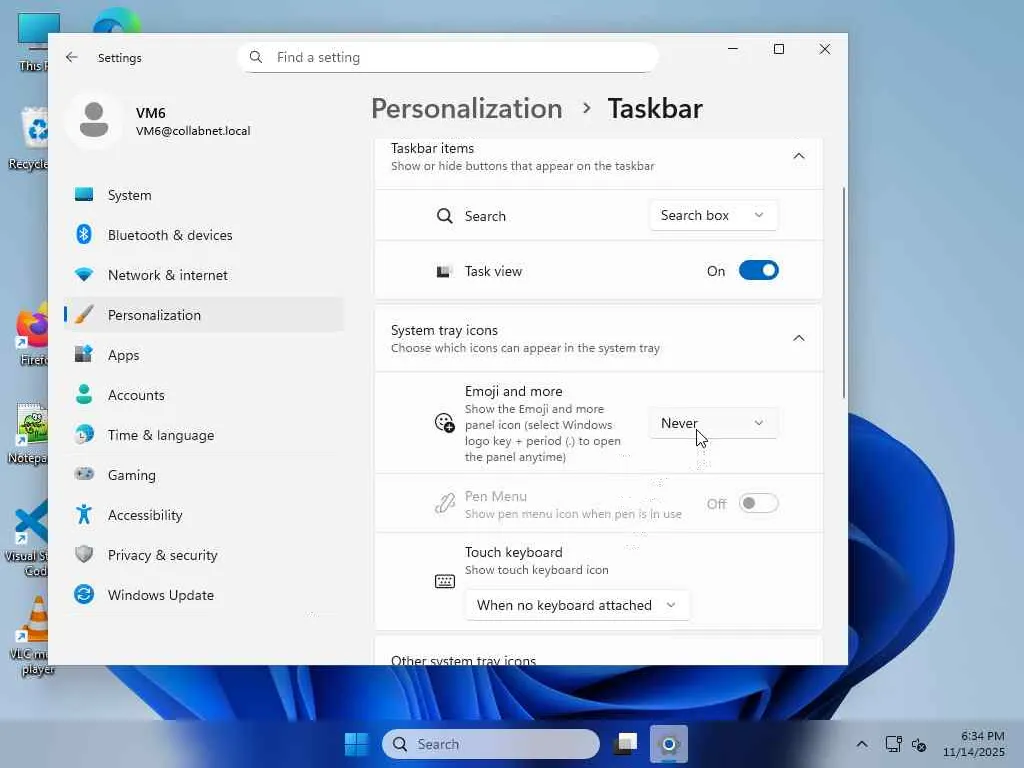
Task: Collapse the System tray icons section
Action: tap(799, 338)
